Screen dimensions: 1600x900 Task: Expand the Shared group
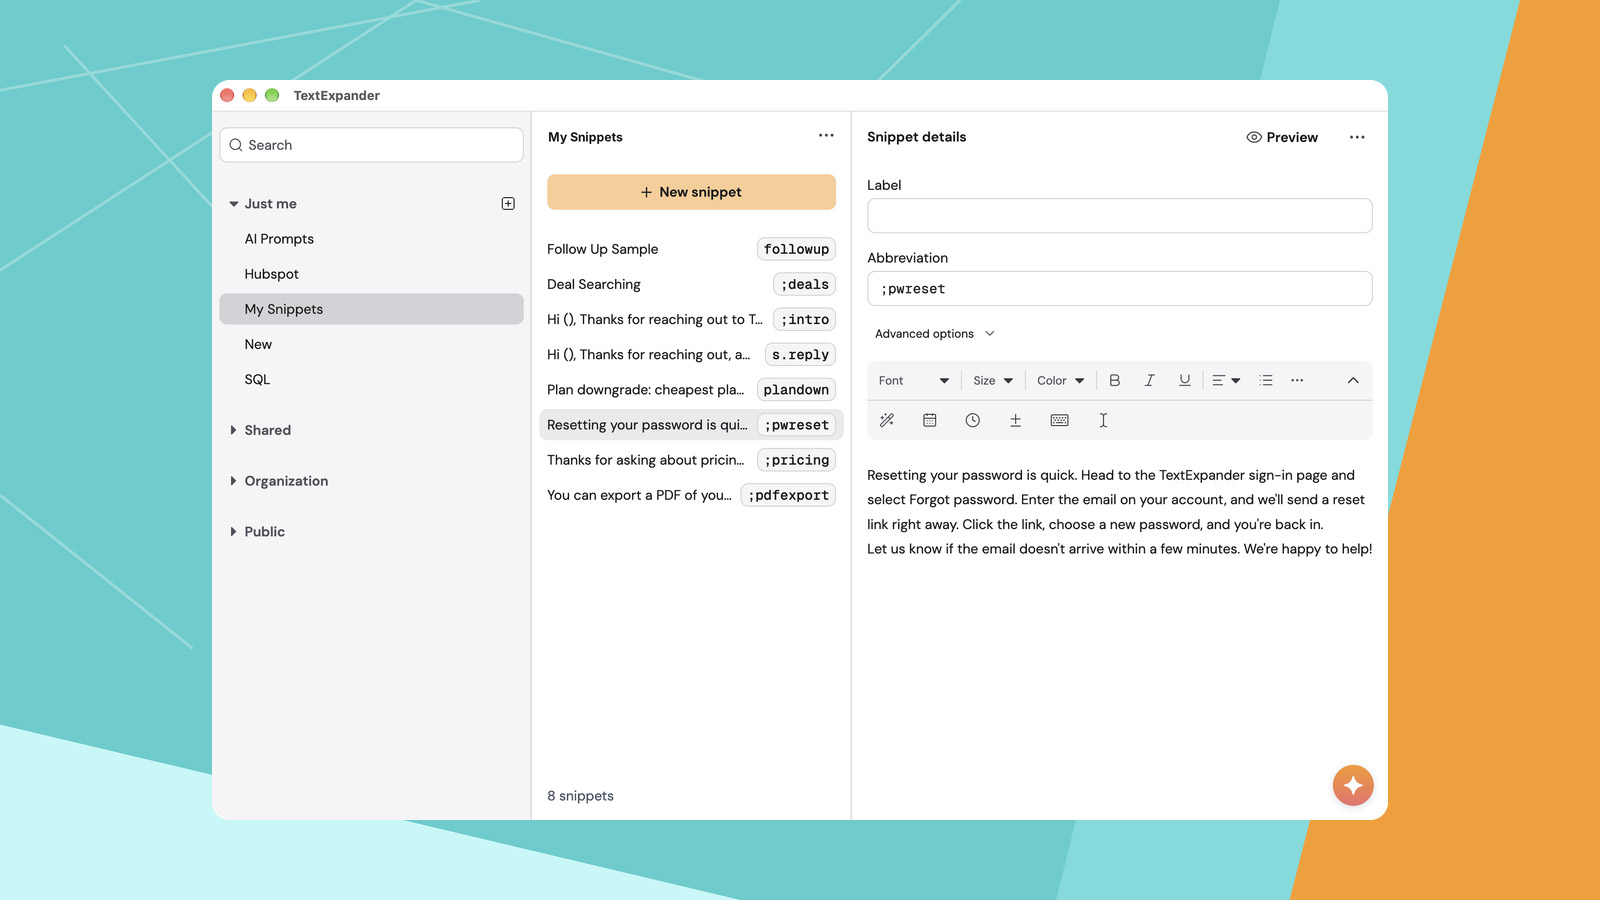(x=234, y=430)
